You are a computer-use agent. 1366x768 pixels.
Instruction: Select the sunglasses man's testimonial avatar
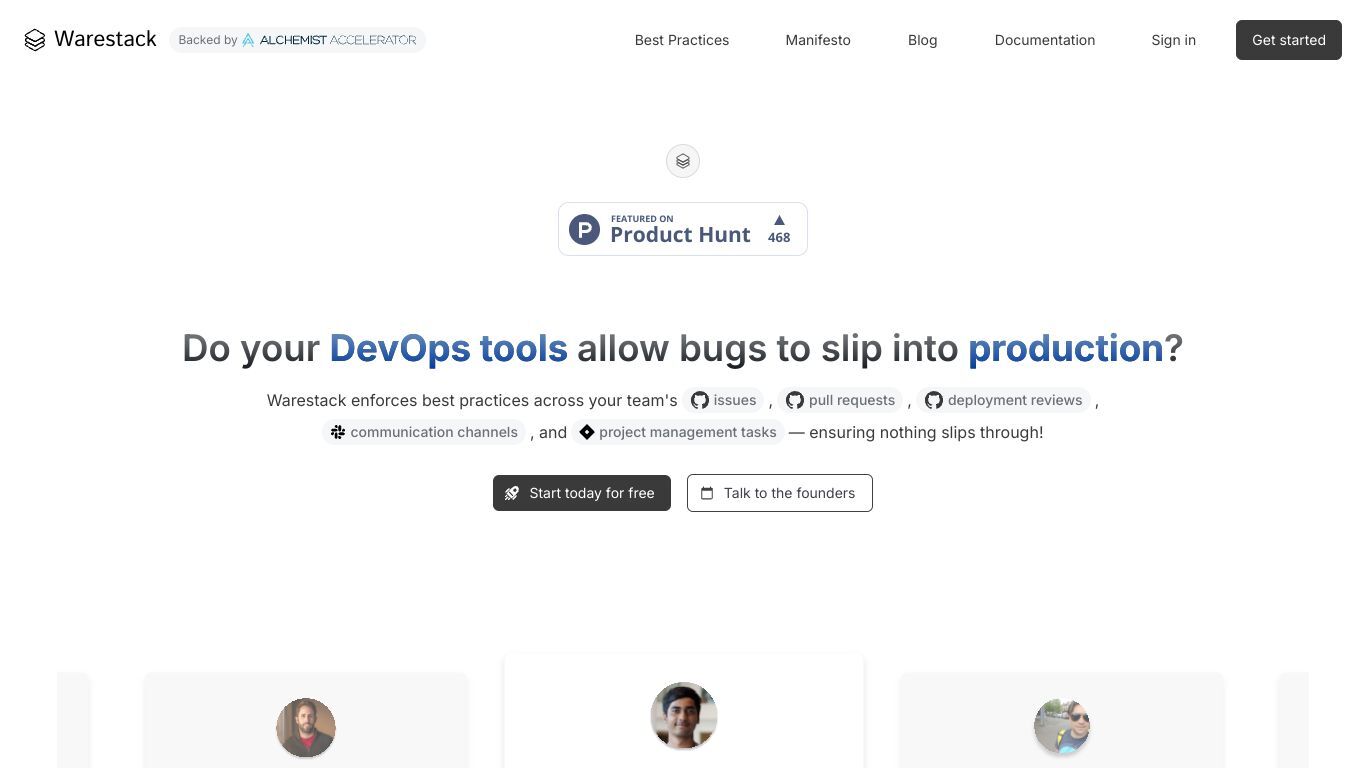coord(1062,726)
